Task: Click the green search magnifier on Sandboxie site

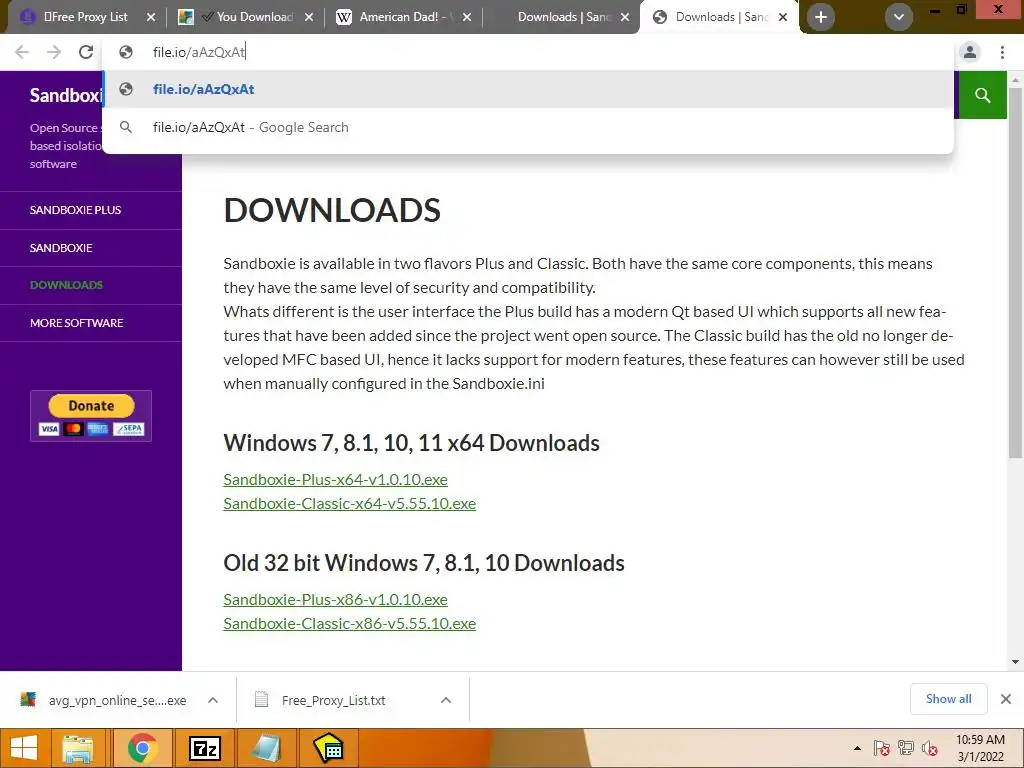Action: [x=982, y=95]
